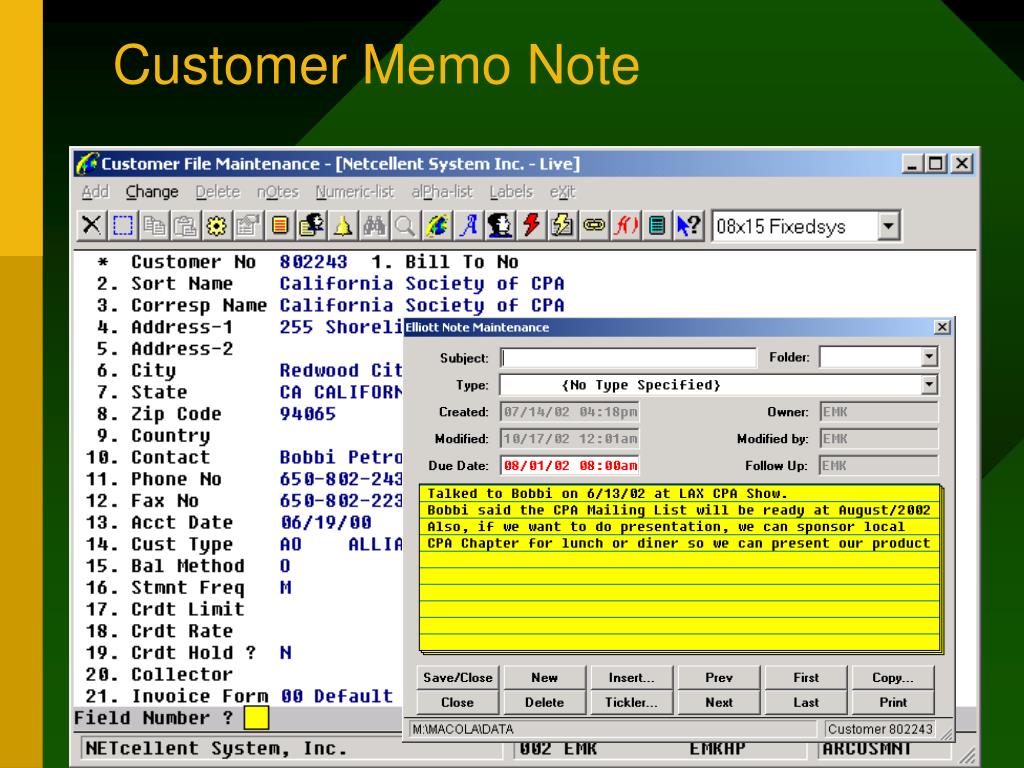Click the arrow question mark help icon

[688, 225]
